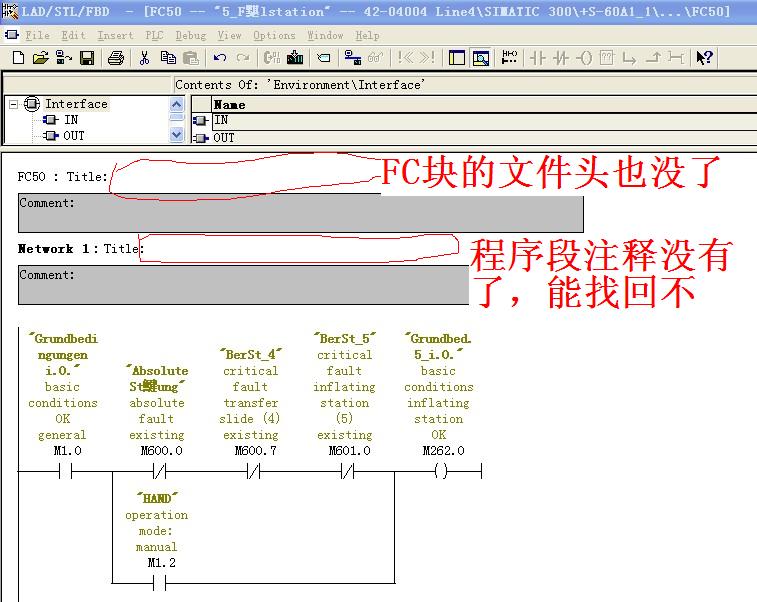Click the Cut scissors icon

144,58
